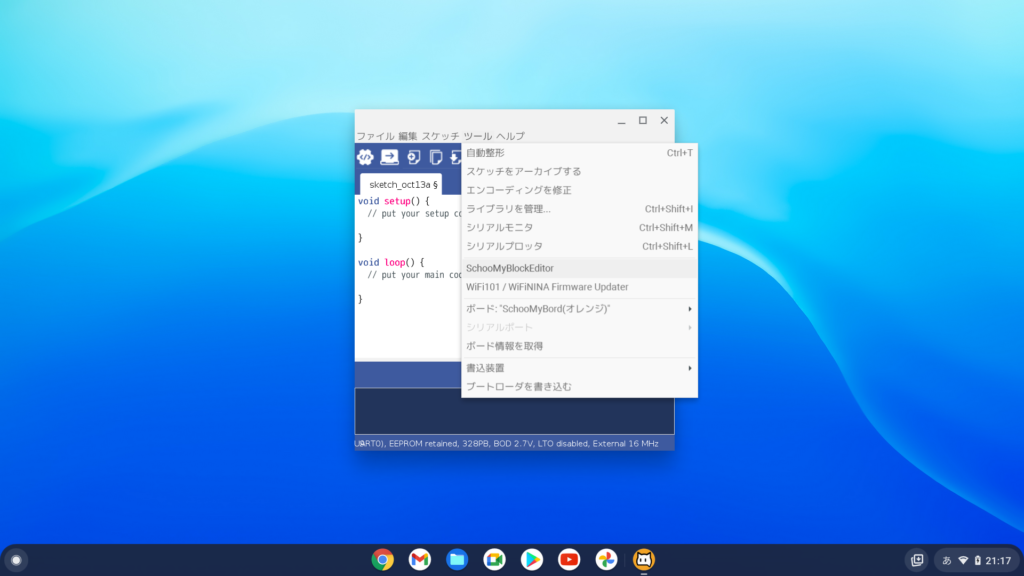The height and width of the screenshot is (576, 1024).
Task: Click the Wi-Fi status icon
Action: pyautogui.click(x=963, y=560)
